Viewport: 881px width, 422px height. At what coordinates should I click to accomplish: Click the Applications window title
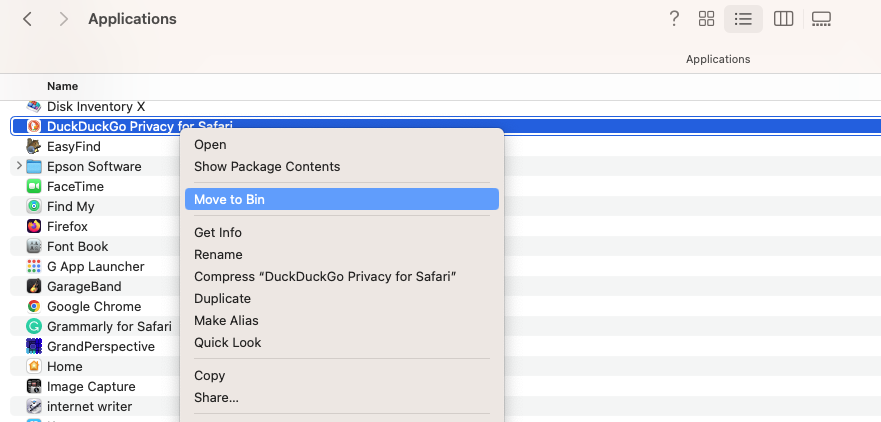pos(132,19)
